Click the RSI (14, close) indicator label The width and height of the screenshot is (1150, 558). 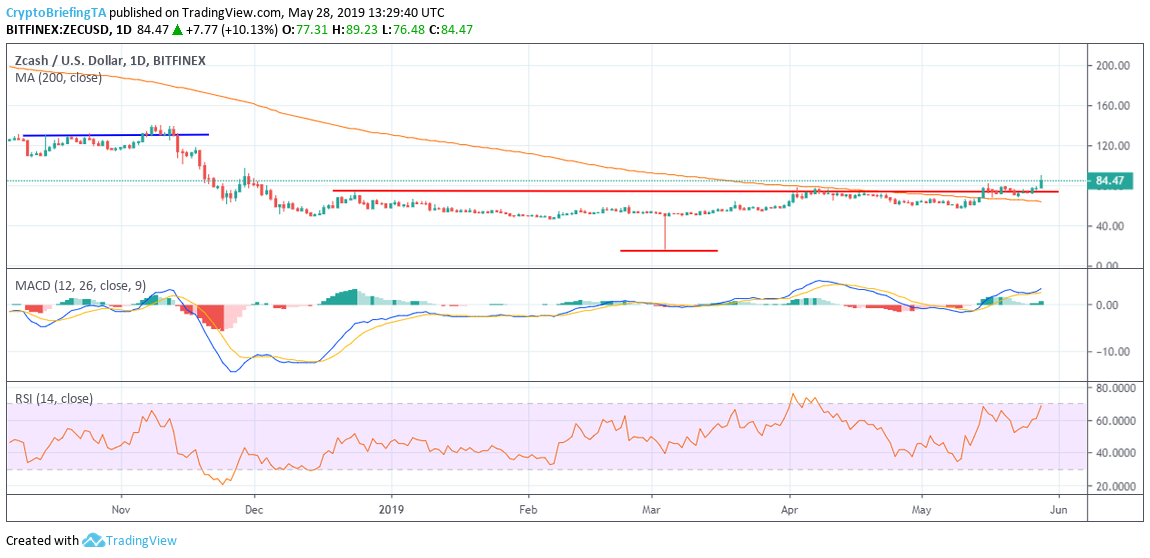54,399
